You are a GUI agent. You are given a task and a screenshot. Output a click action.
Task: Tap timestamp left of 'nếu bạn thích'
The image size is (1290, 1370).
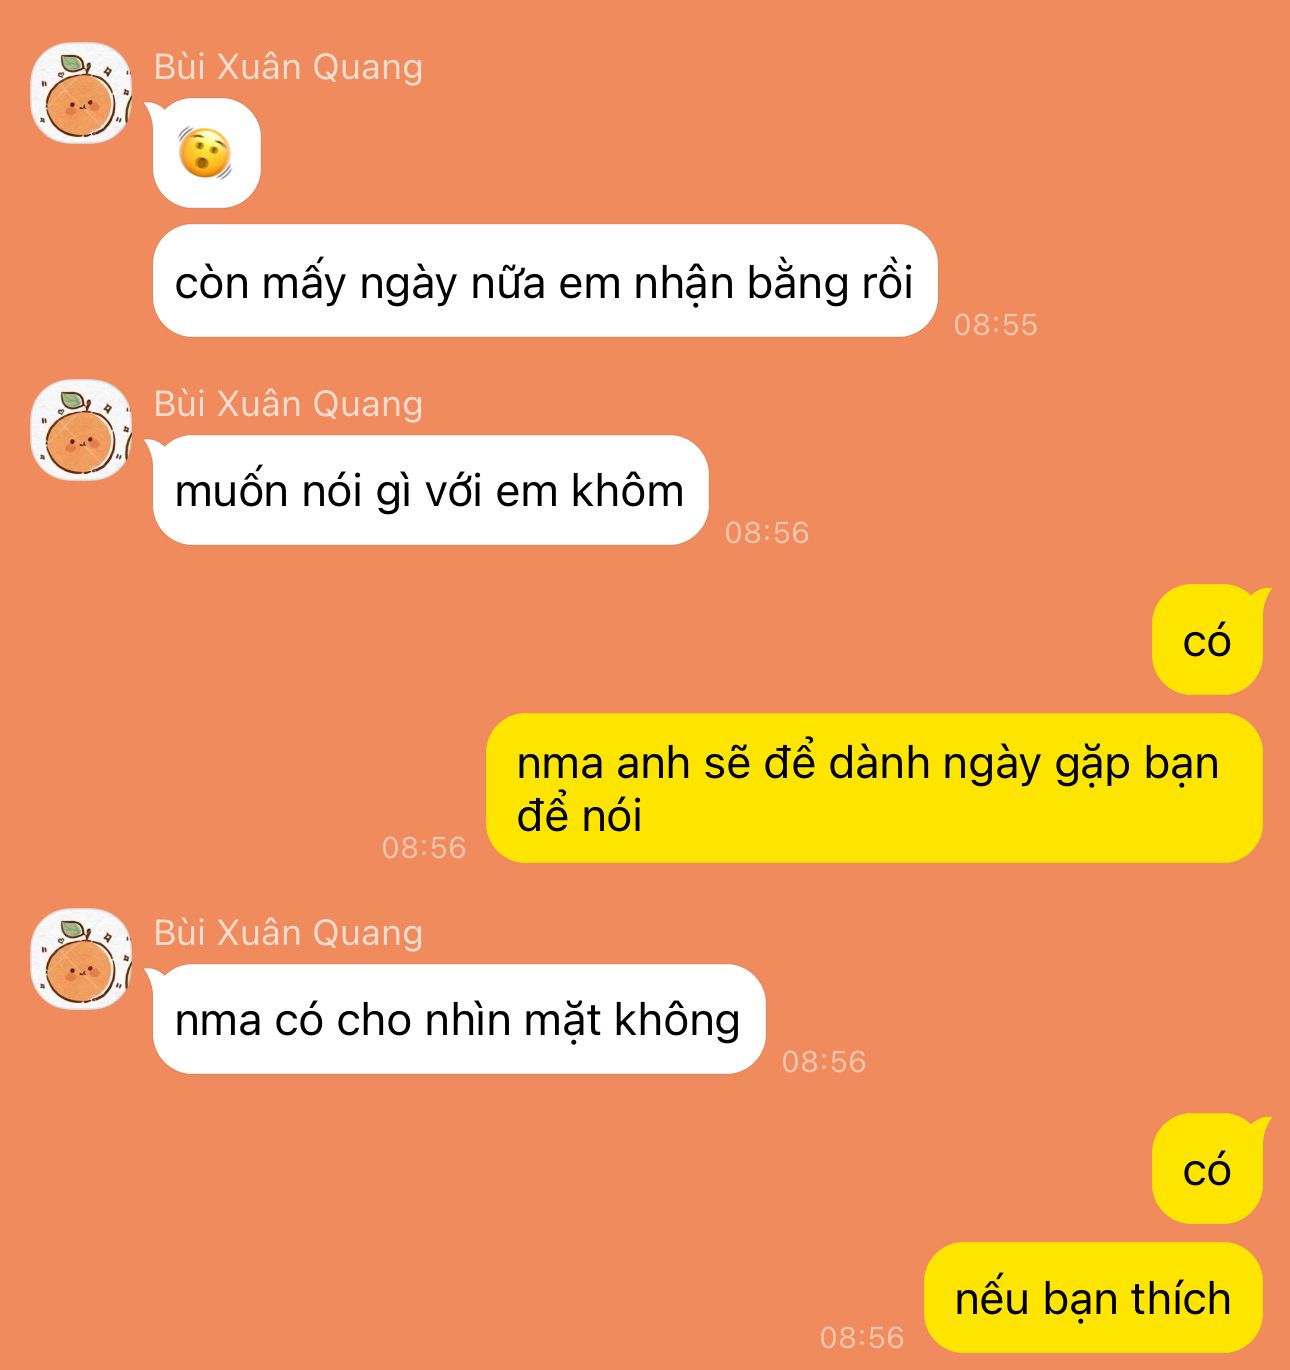pyautogui.click(x=862, y=1337)
